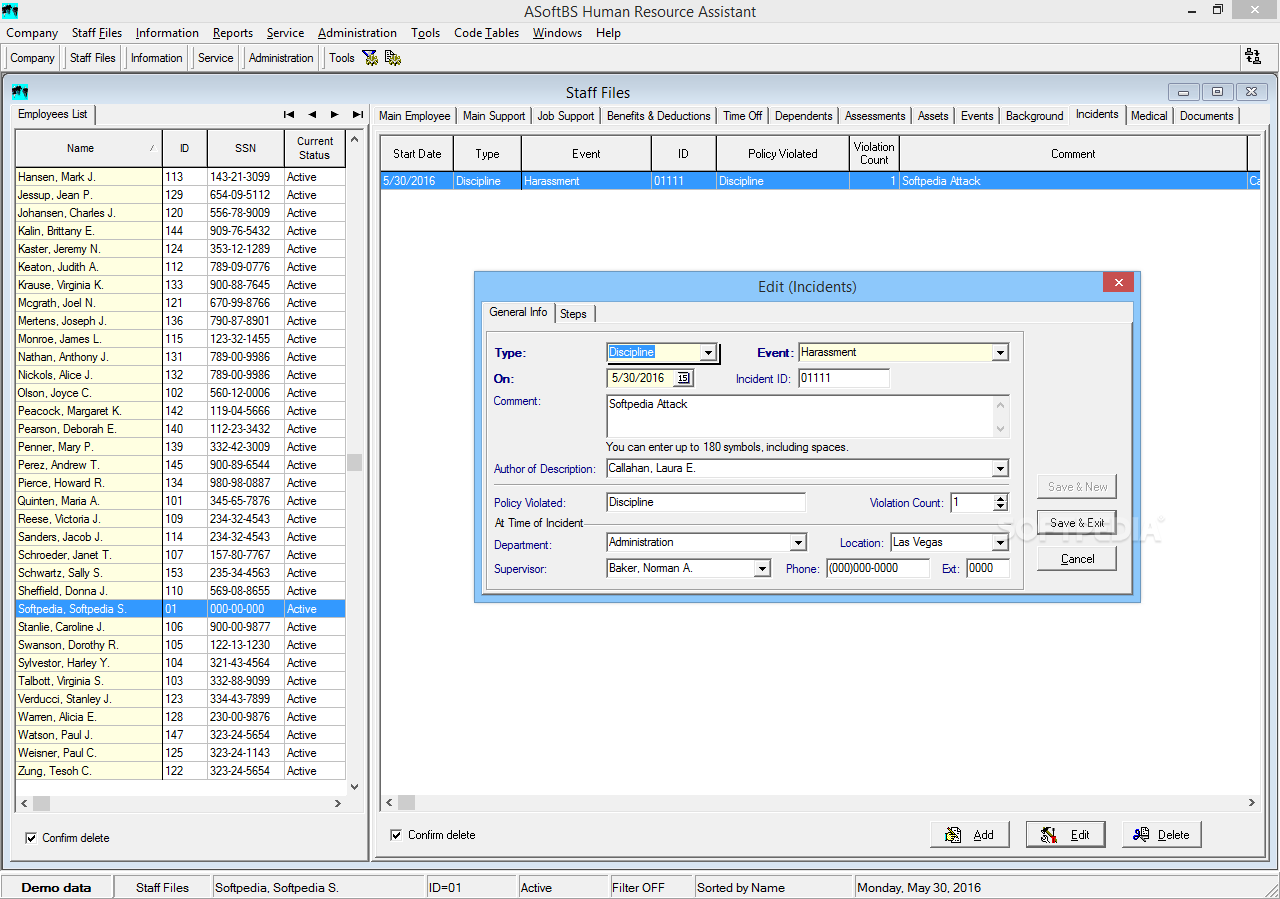Open calendar picker for the On date
The width and height of the screenshot is (1280, 899).
pyautogui.click(x=683, y=378)
